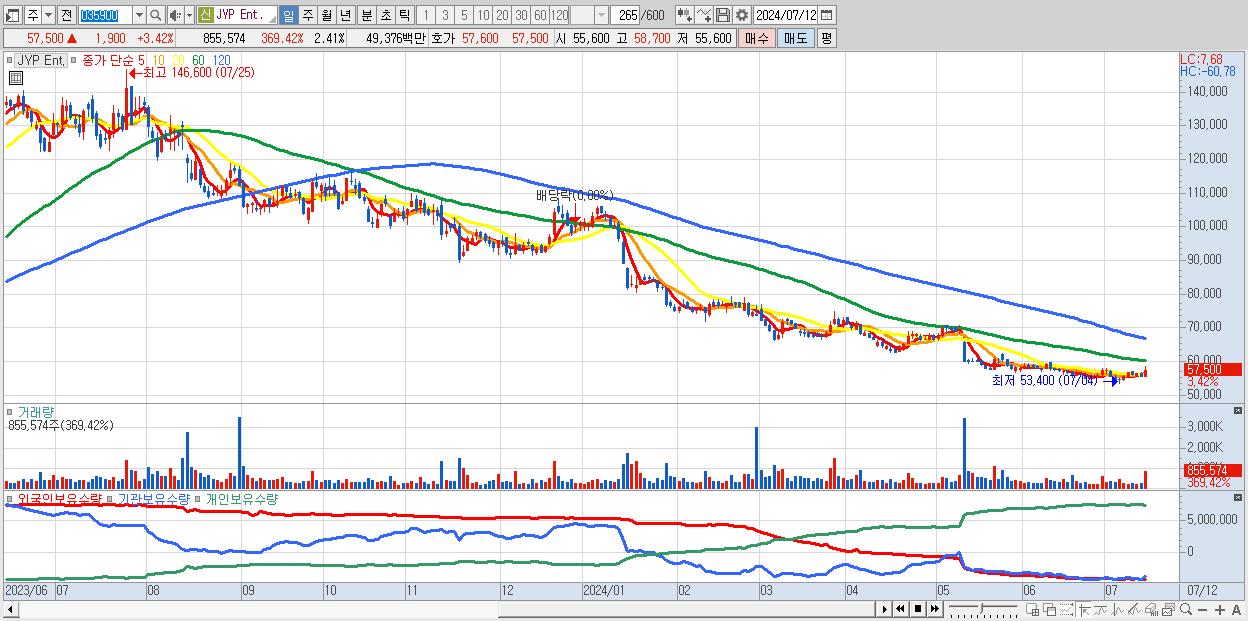
Task: Open the period interval dropdown after 120
Action: tap(601, 15)
